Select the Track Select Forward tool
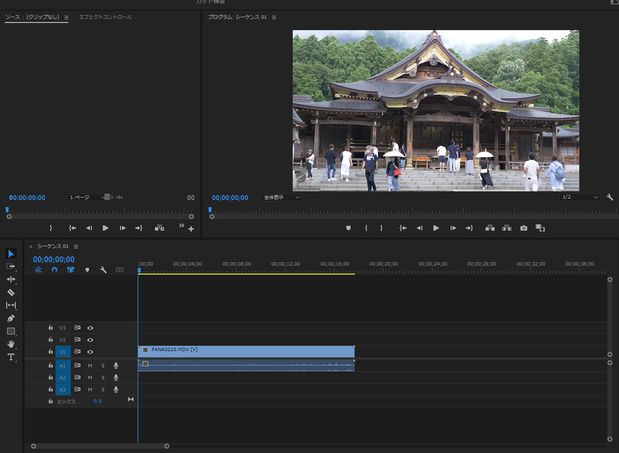This screenshot has width=619, height=453. tap(11, 266)
